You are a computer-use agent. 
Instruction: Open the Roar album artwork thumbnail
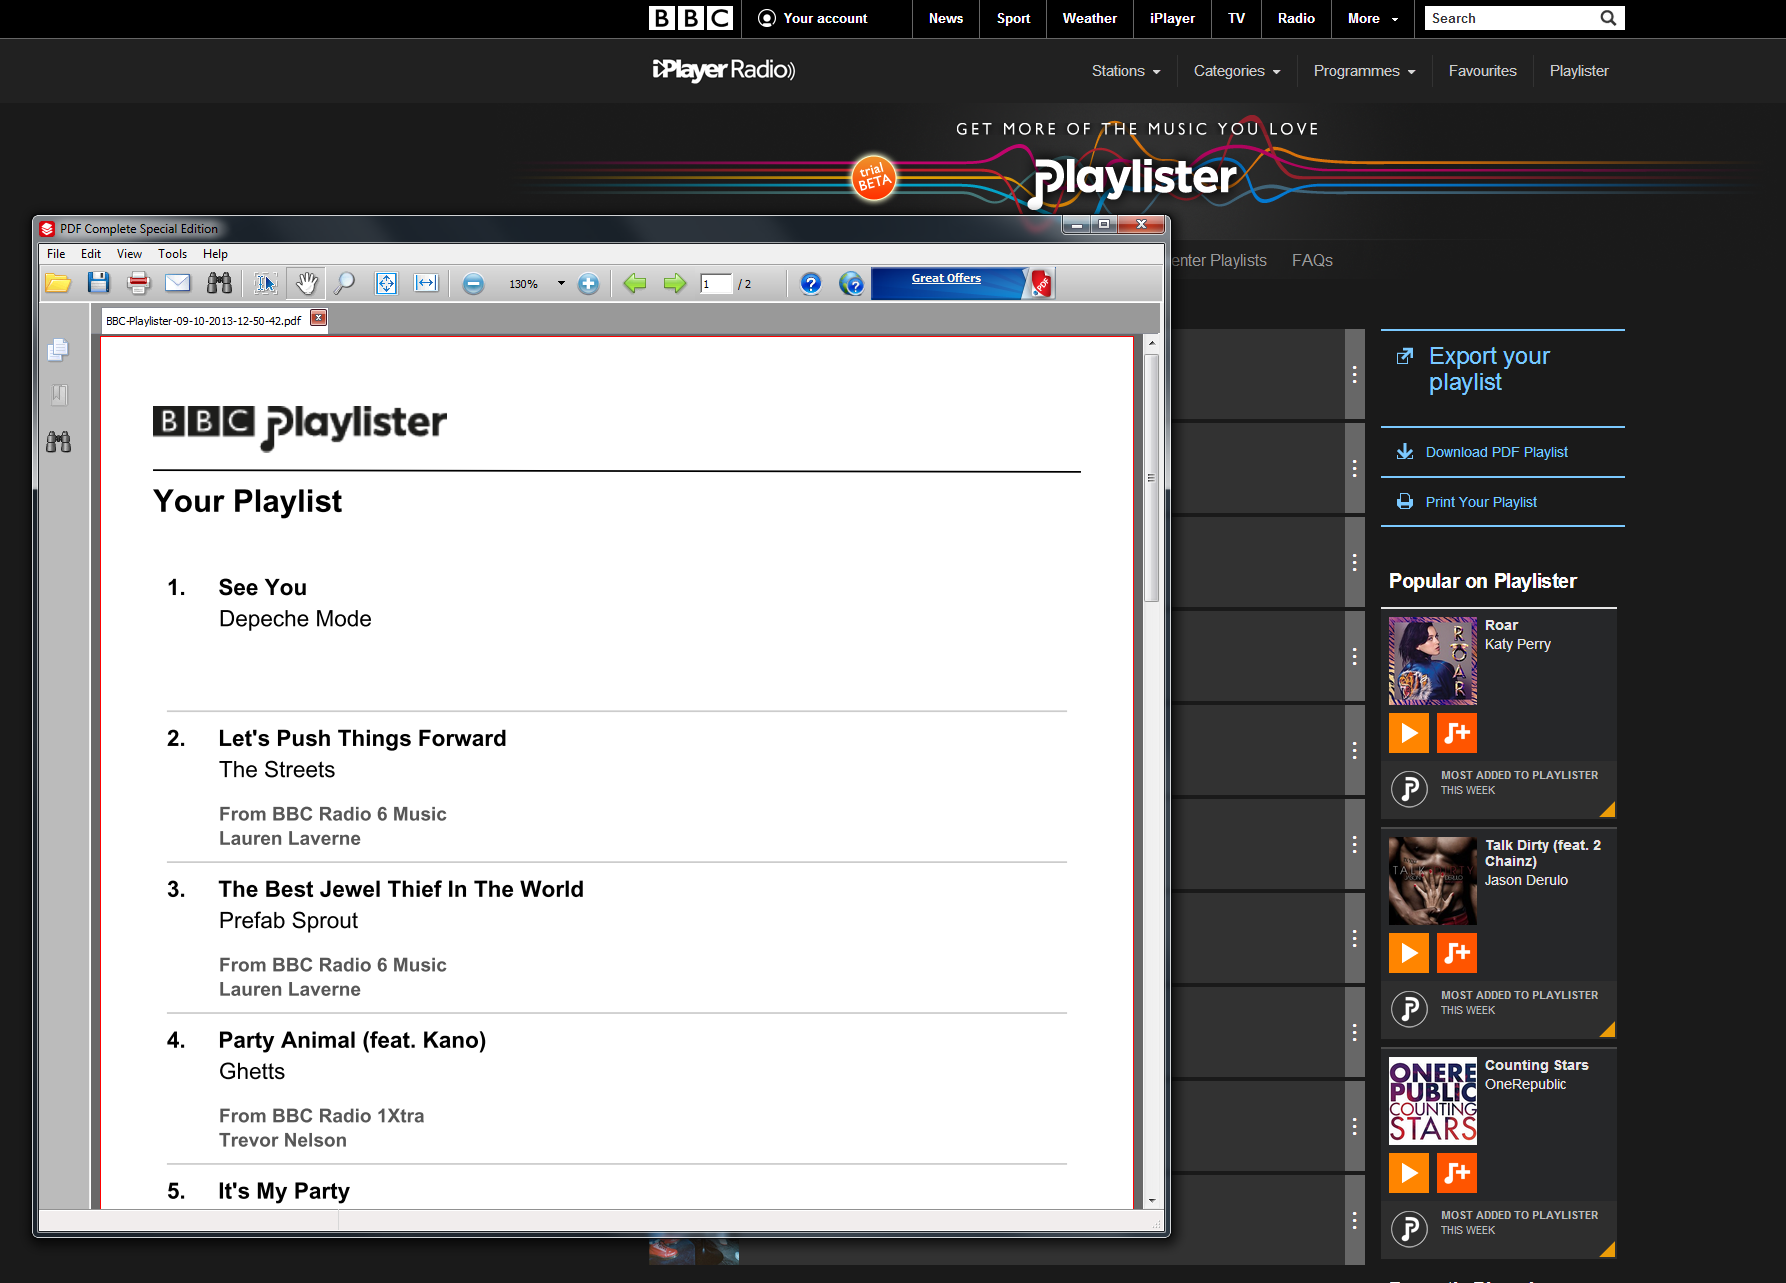pyautogui.click(x=1432, y=661)
